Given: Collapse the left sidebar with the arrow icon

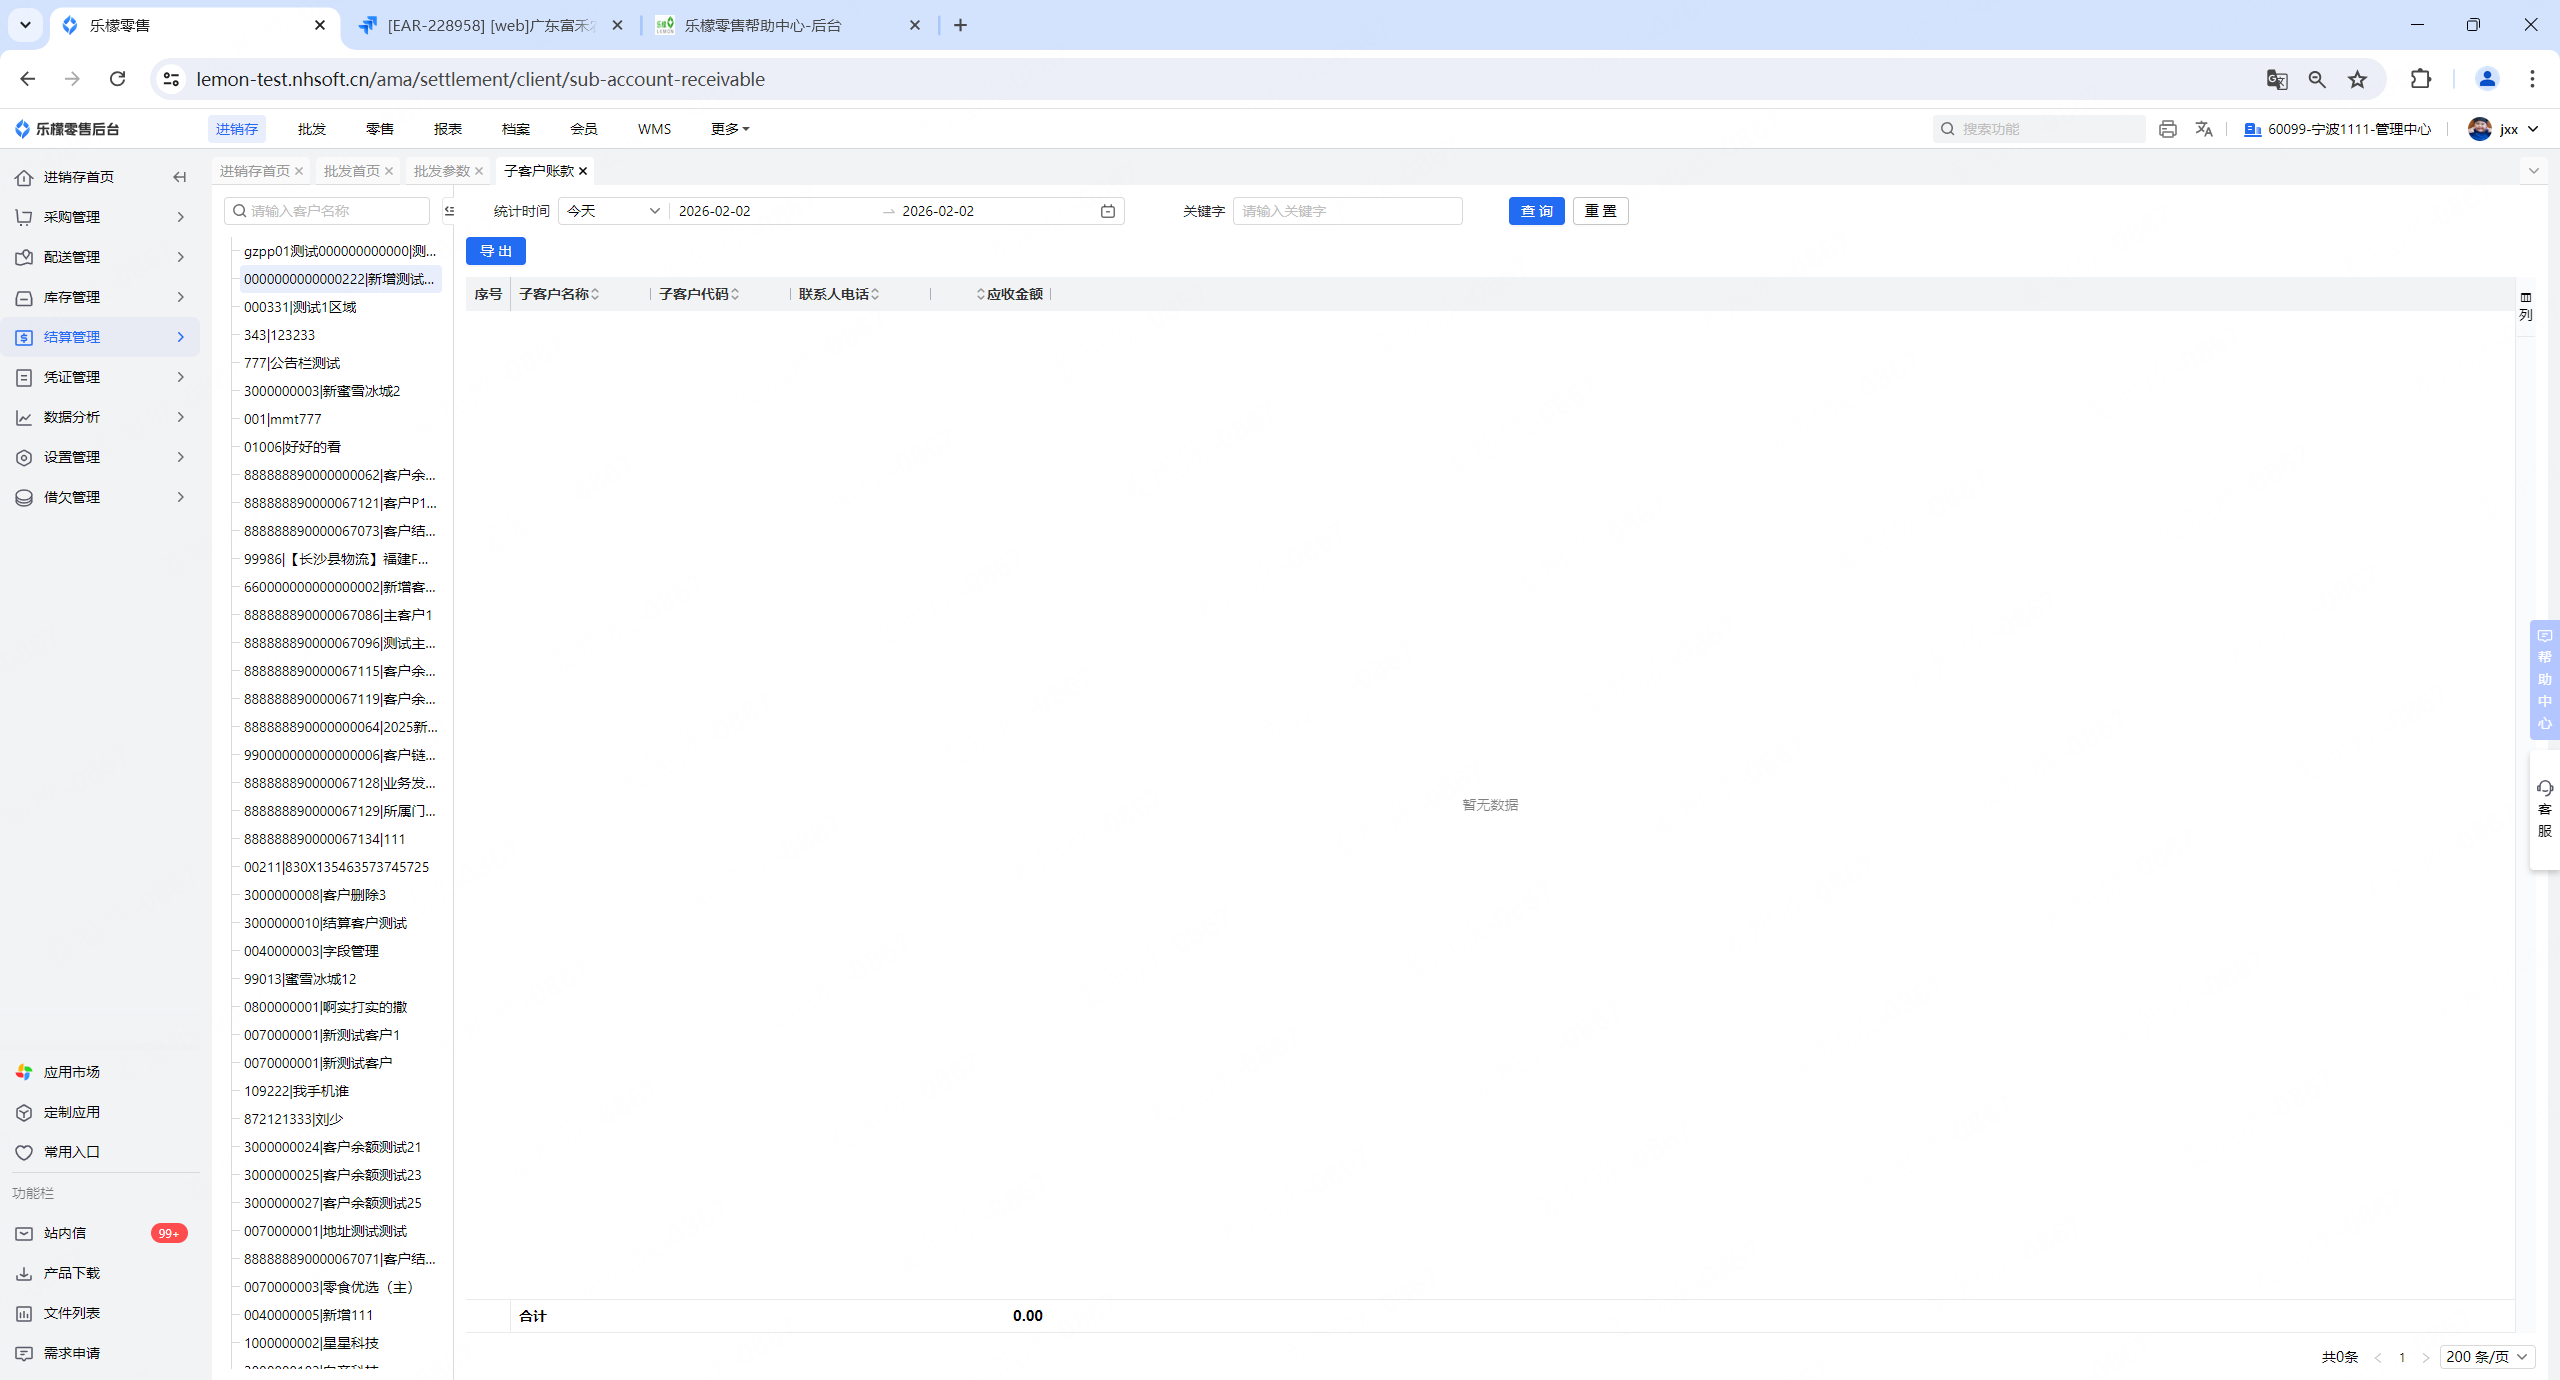Looking at the screenshot, I should coord(180,177).
